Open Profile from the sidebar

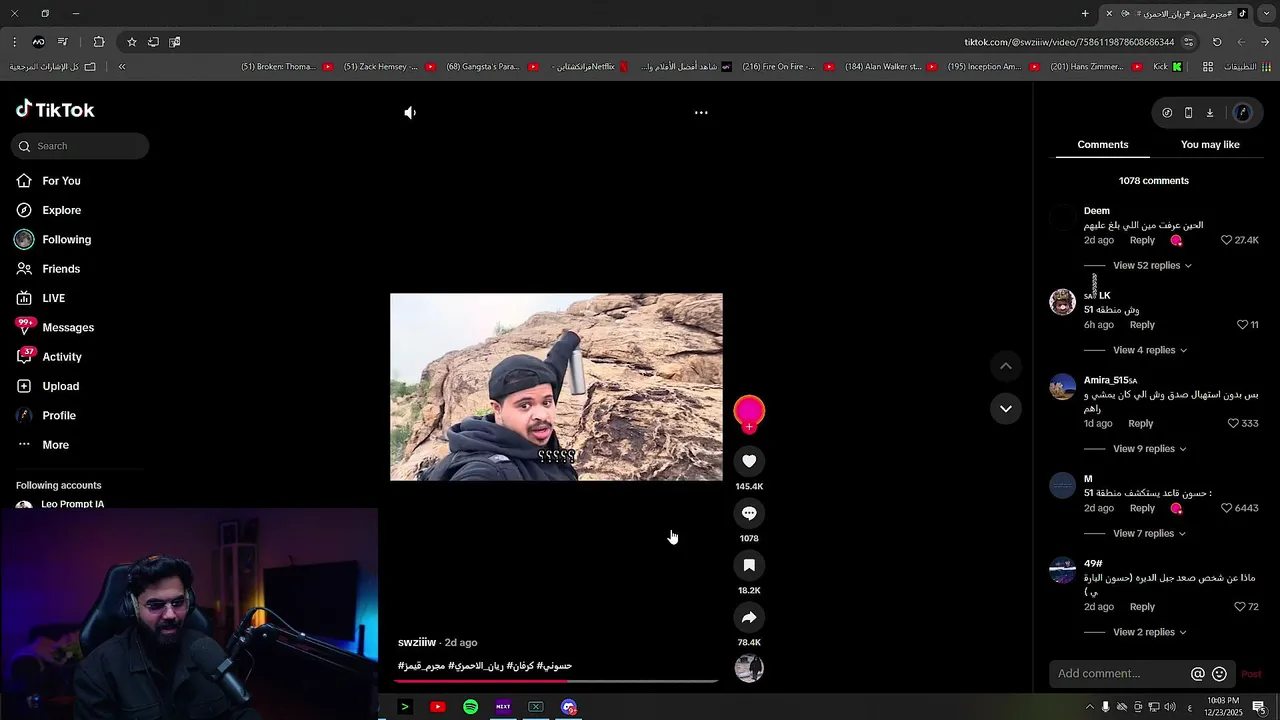coord(59,415)
